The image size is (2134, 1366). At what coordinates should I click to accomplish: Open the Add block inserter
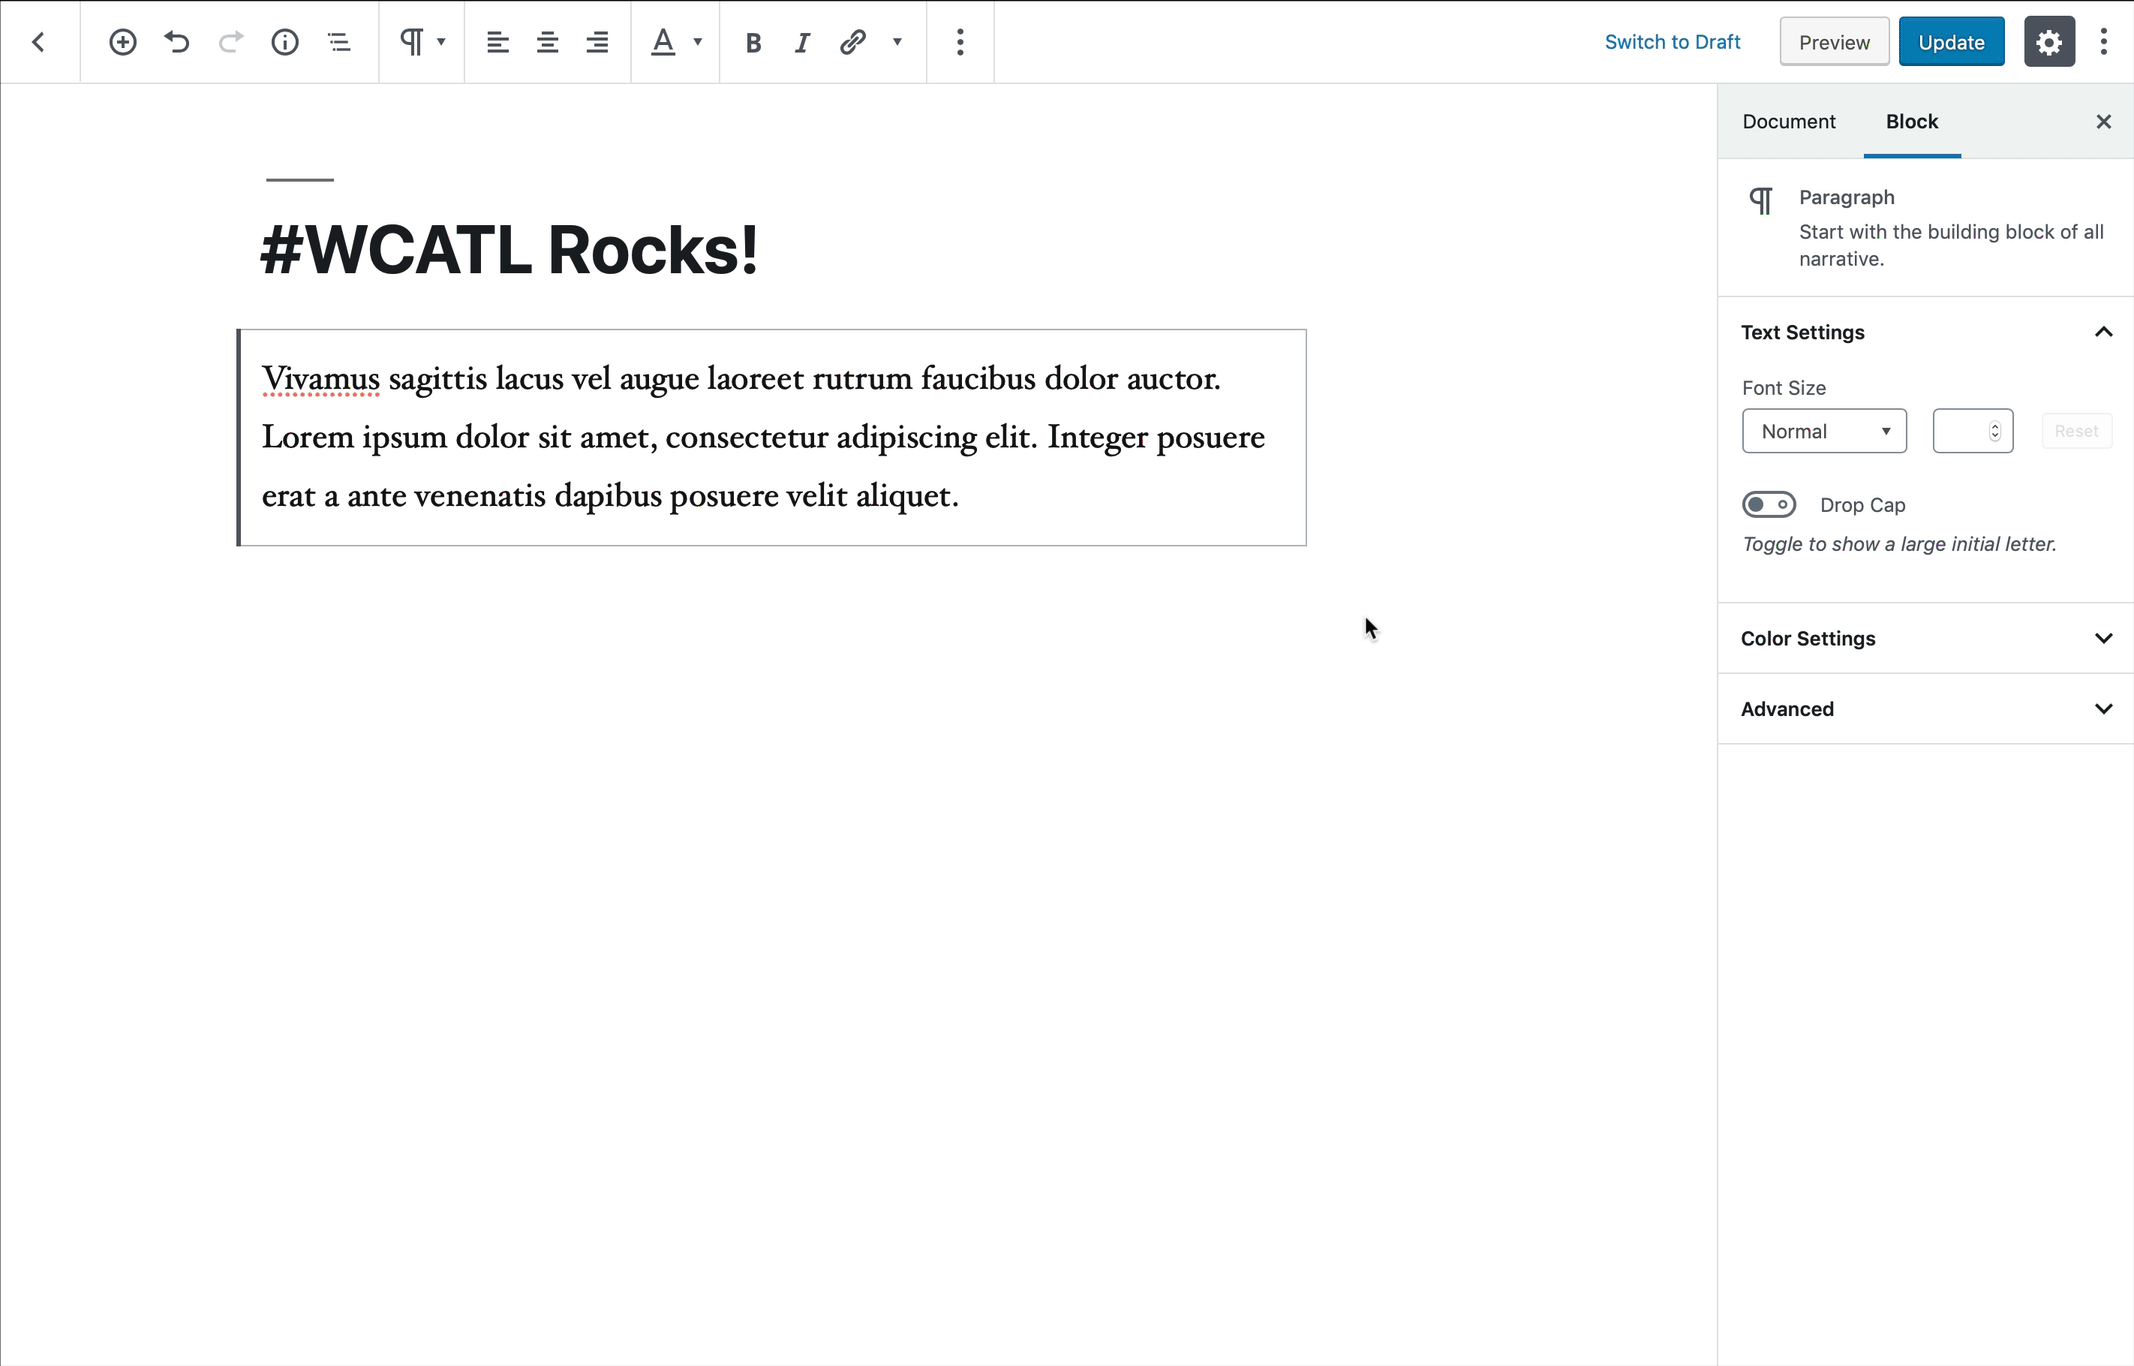(123, 42)
